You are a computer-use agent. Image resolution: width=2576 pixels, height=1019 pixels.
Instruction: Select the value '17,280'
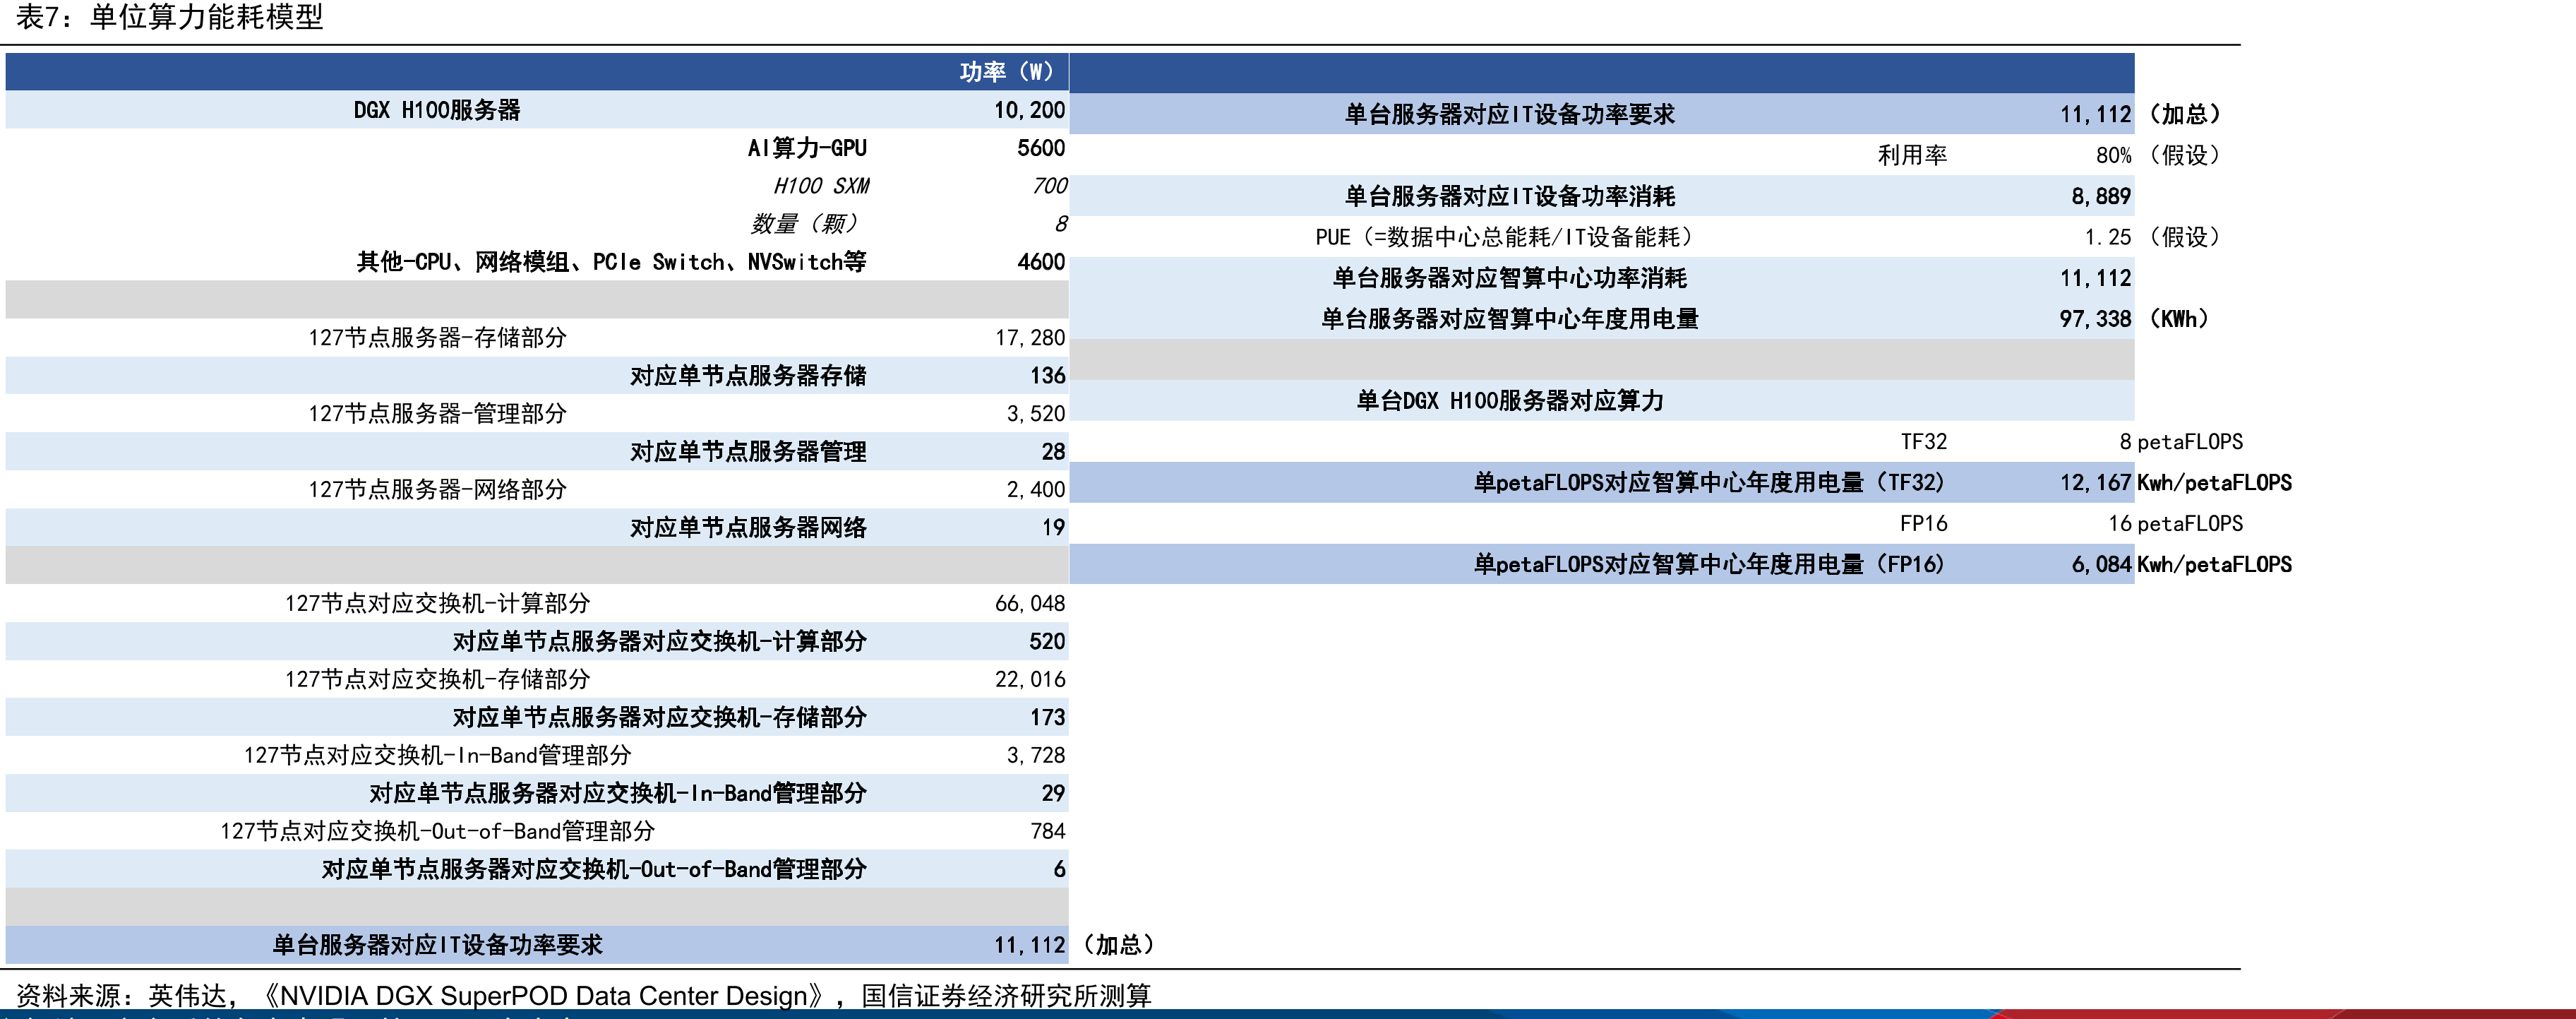(x=1030, y=338)
